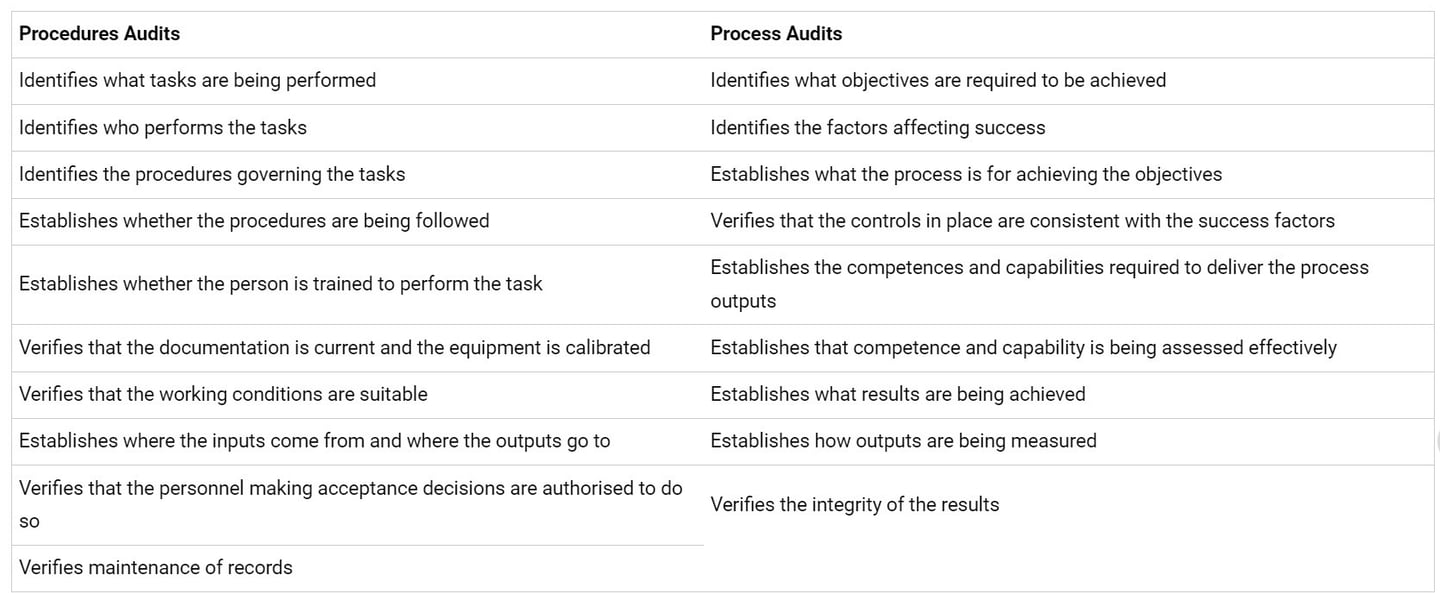Click 'Identifies the factors affecting success' cell

click(x=1068, y=128)
